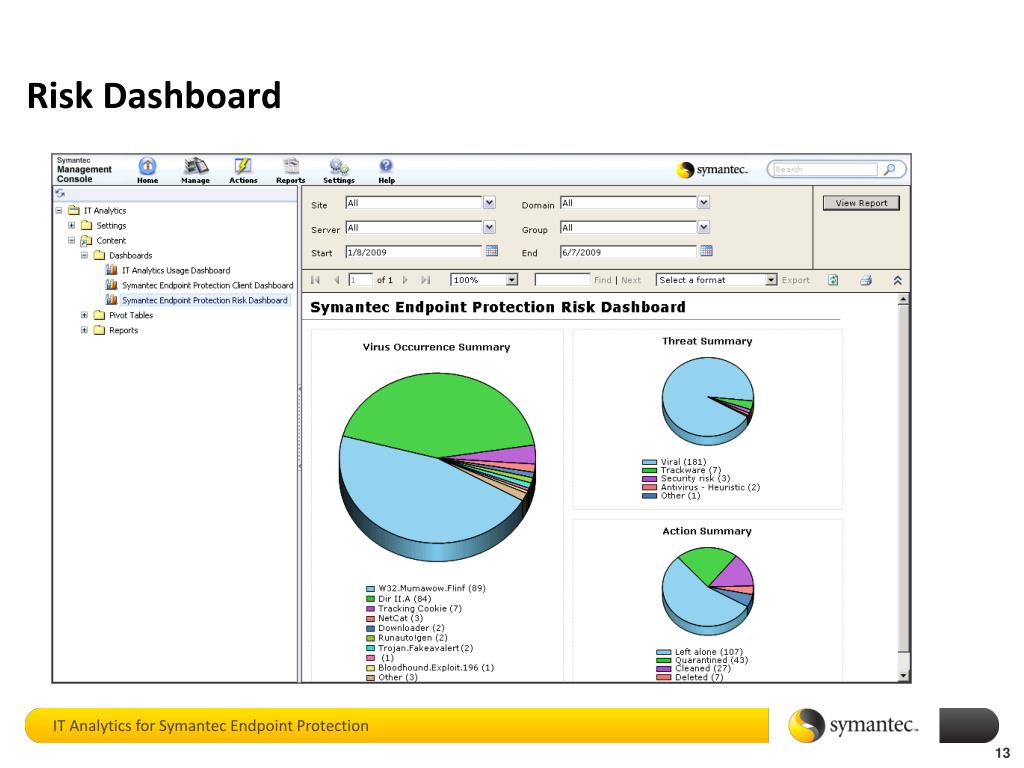Click Client Dashboard chart icon

pyautogui.click(x=112, y=285)
